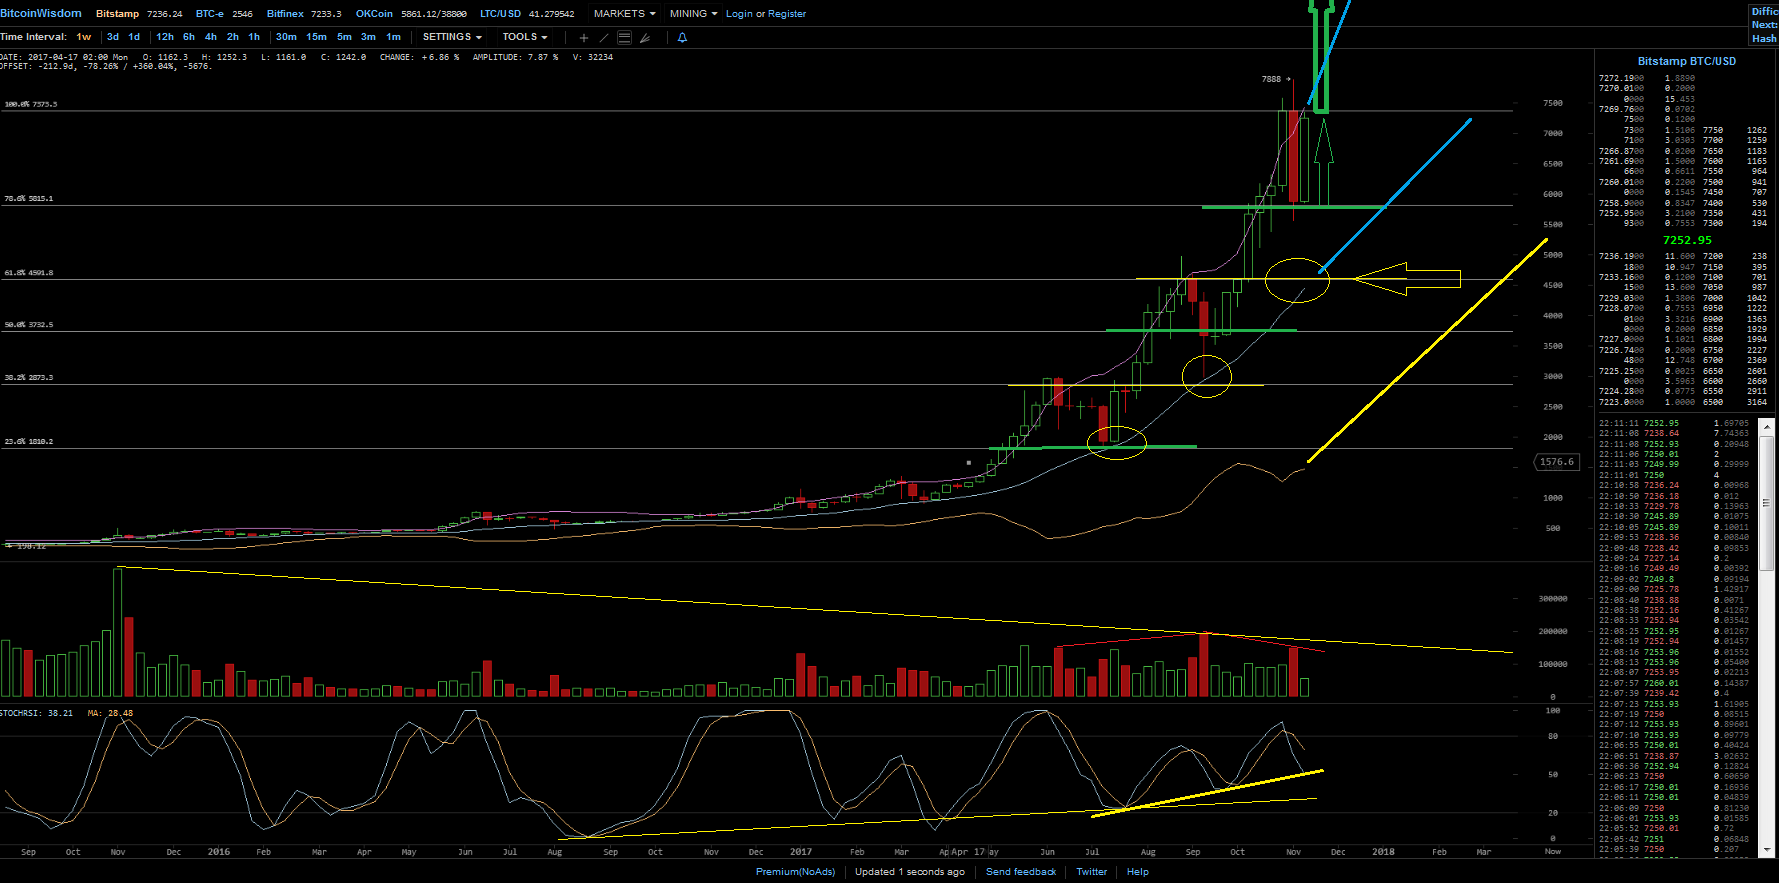
Task: Click the Updated 1 seconds ago status
Action: point(910,872)
